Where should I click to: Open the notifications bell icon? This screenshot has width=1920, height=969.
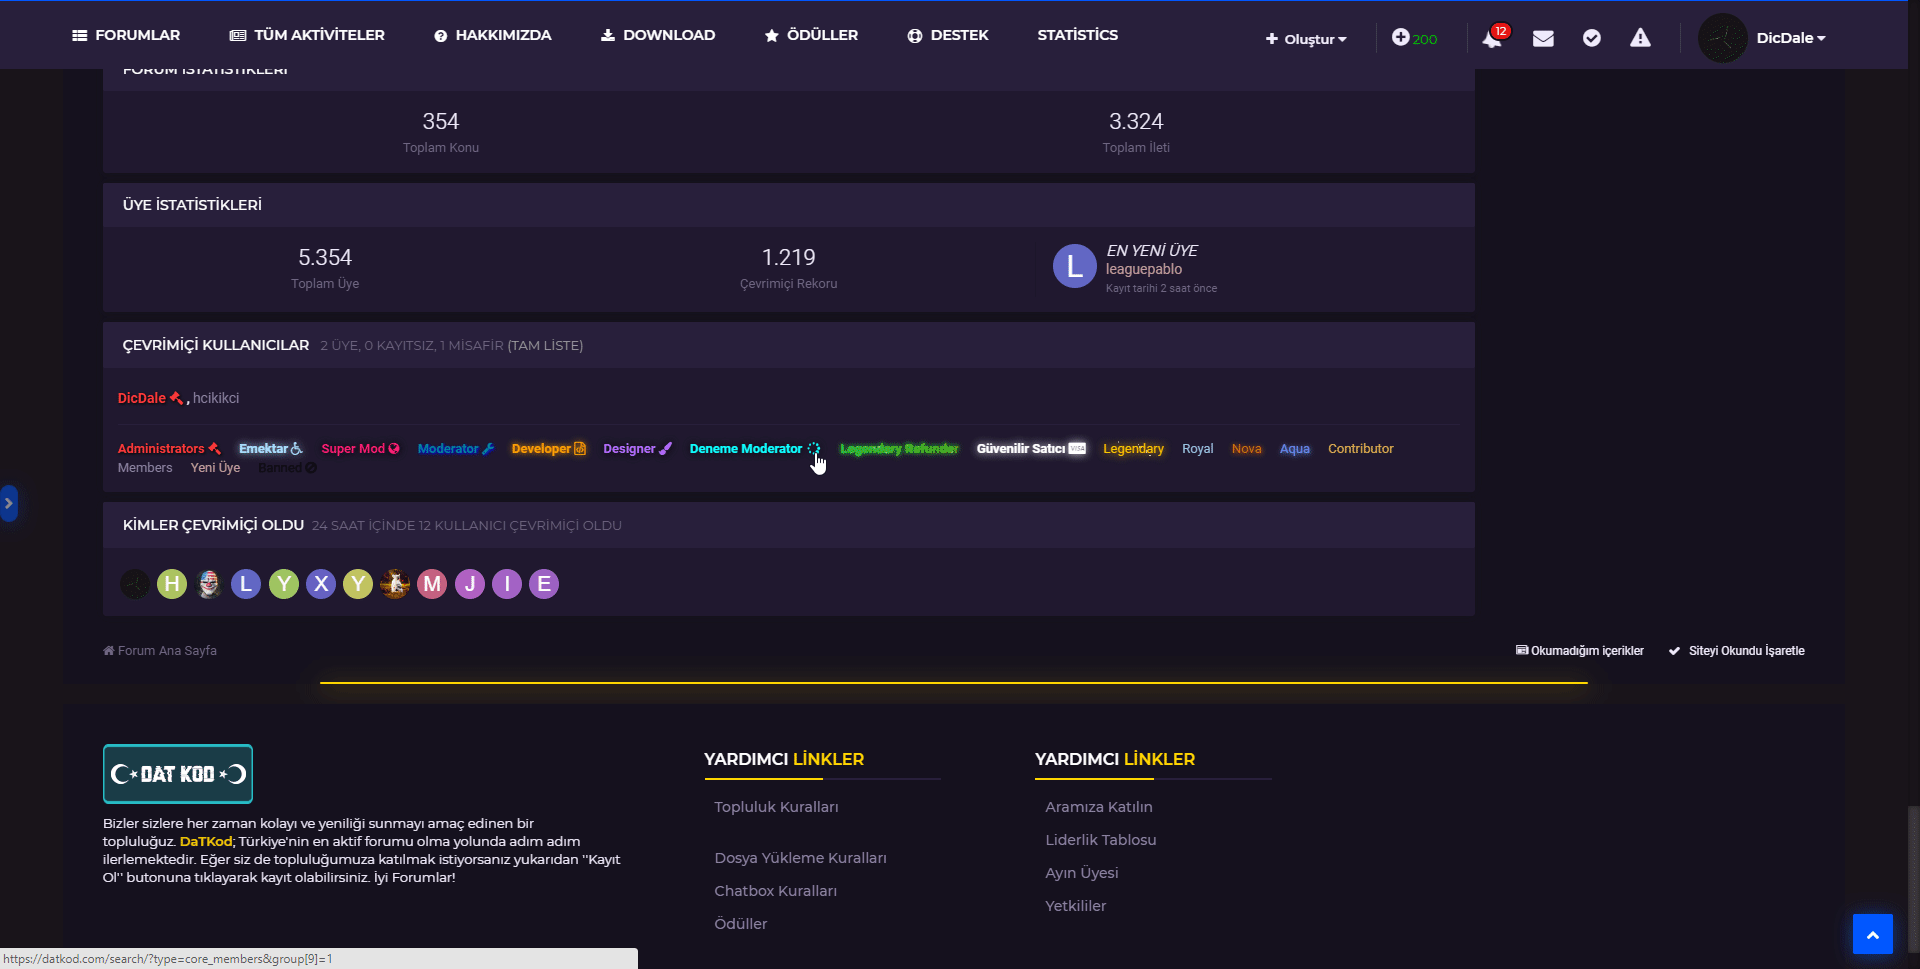tap(1491, 38)
